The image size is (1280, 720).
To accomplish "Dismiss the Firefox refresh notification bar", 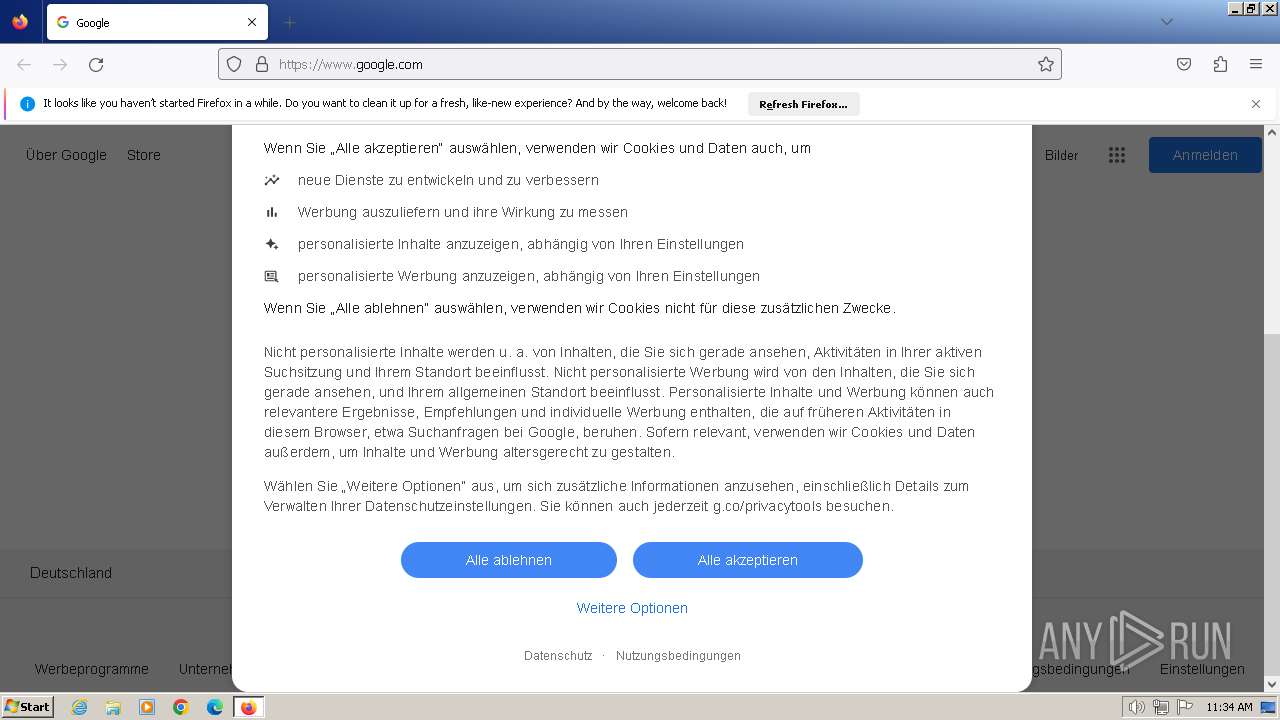I will pyautogui.click(x=1256, y=104).
